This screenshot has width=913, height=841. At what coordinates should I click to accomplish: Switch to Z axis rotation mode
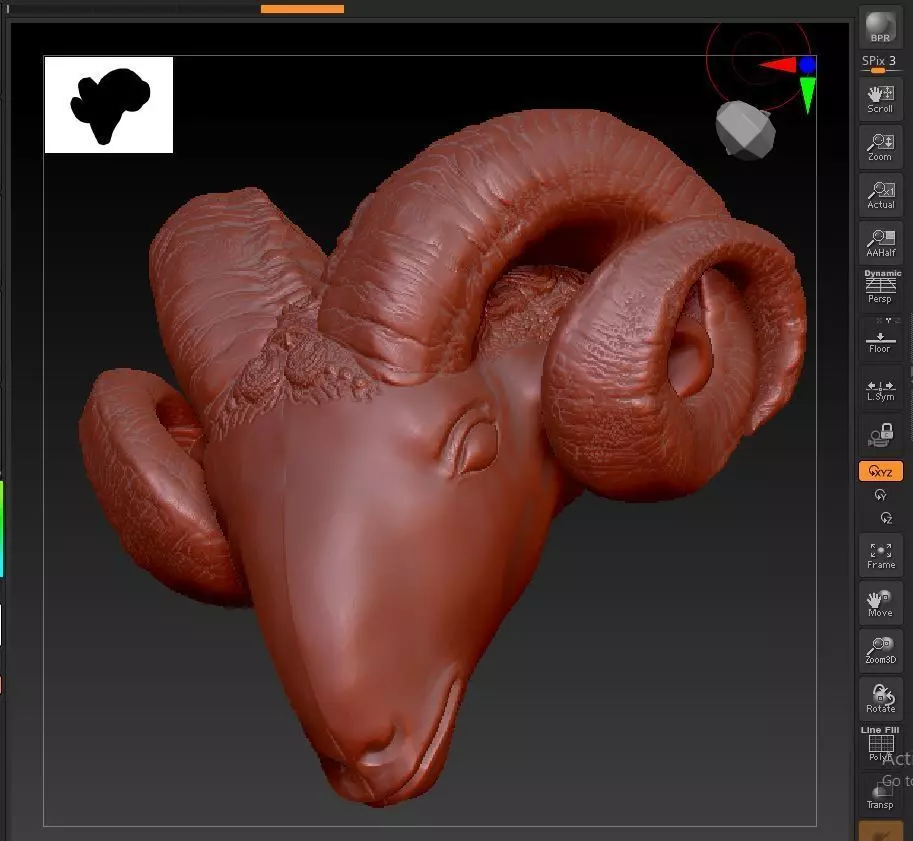point(886,518)
